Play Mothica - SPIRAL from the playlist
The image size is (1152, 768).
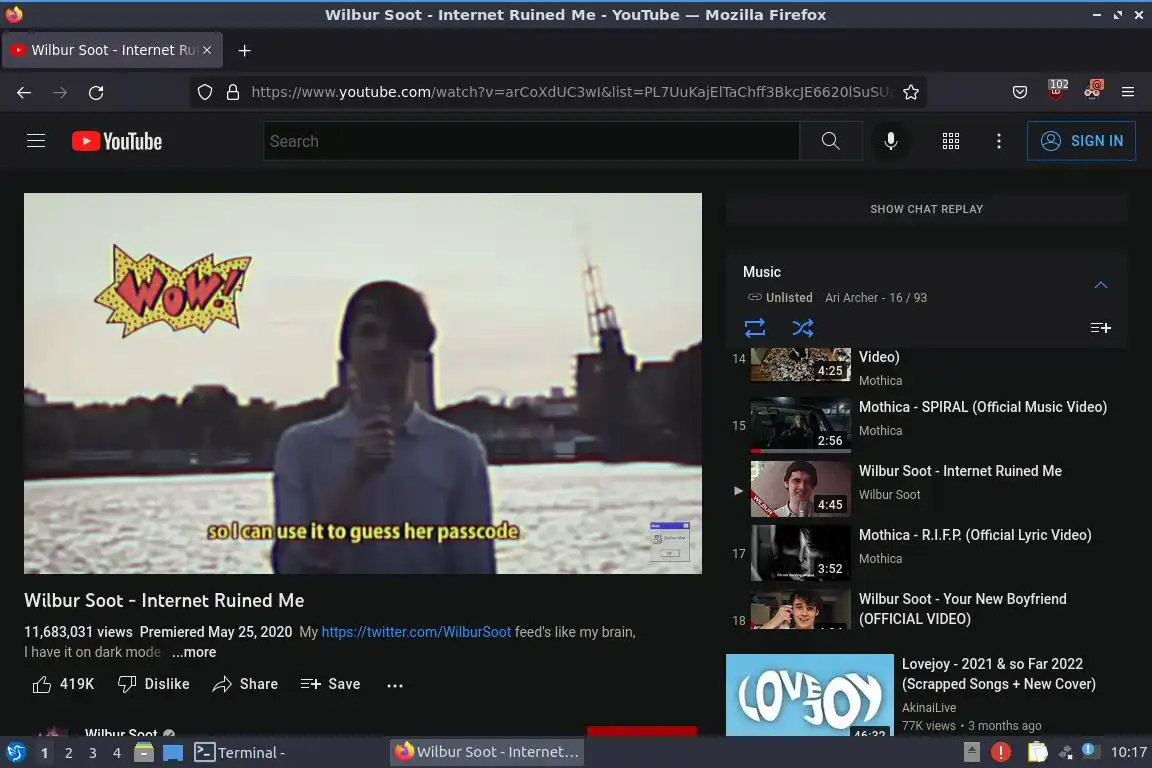pos(927,425)
